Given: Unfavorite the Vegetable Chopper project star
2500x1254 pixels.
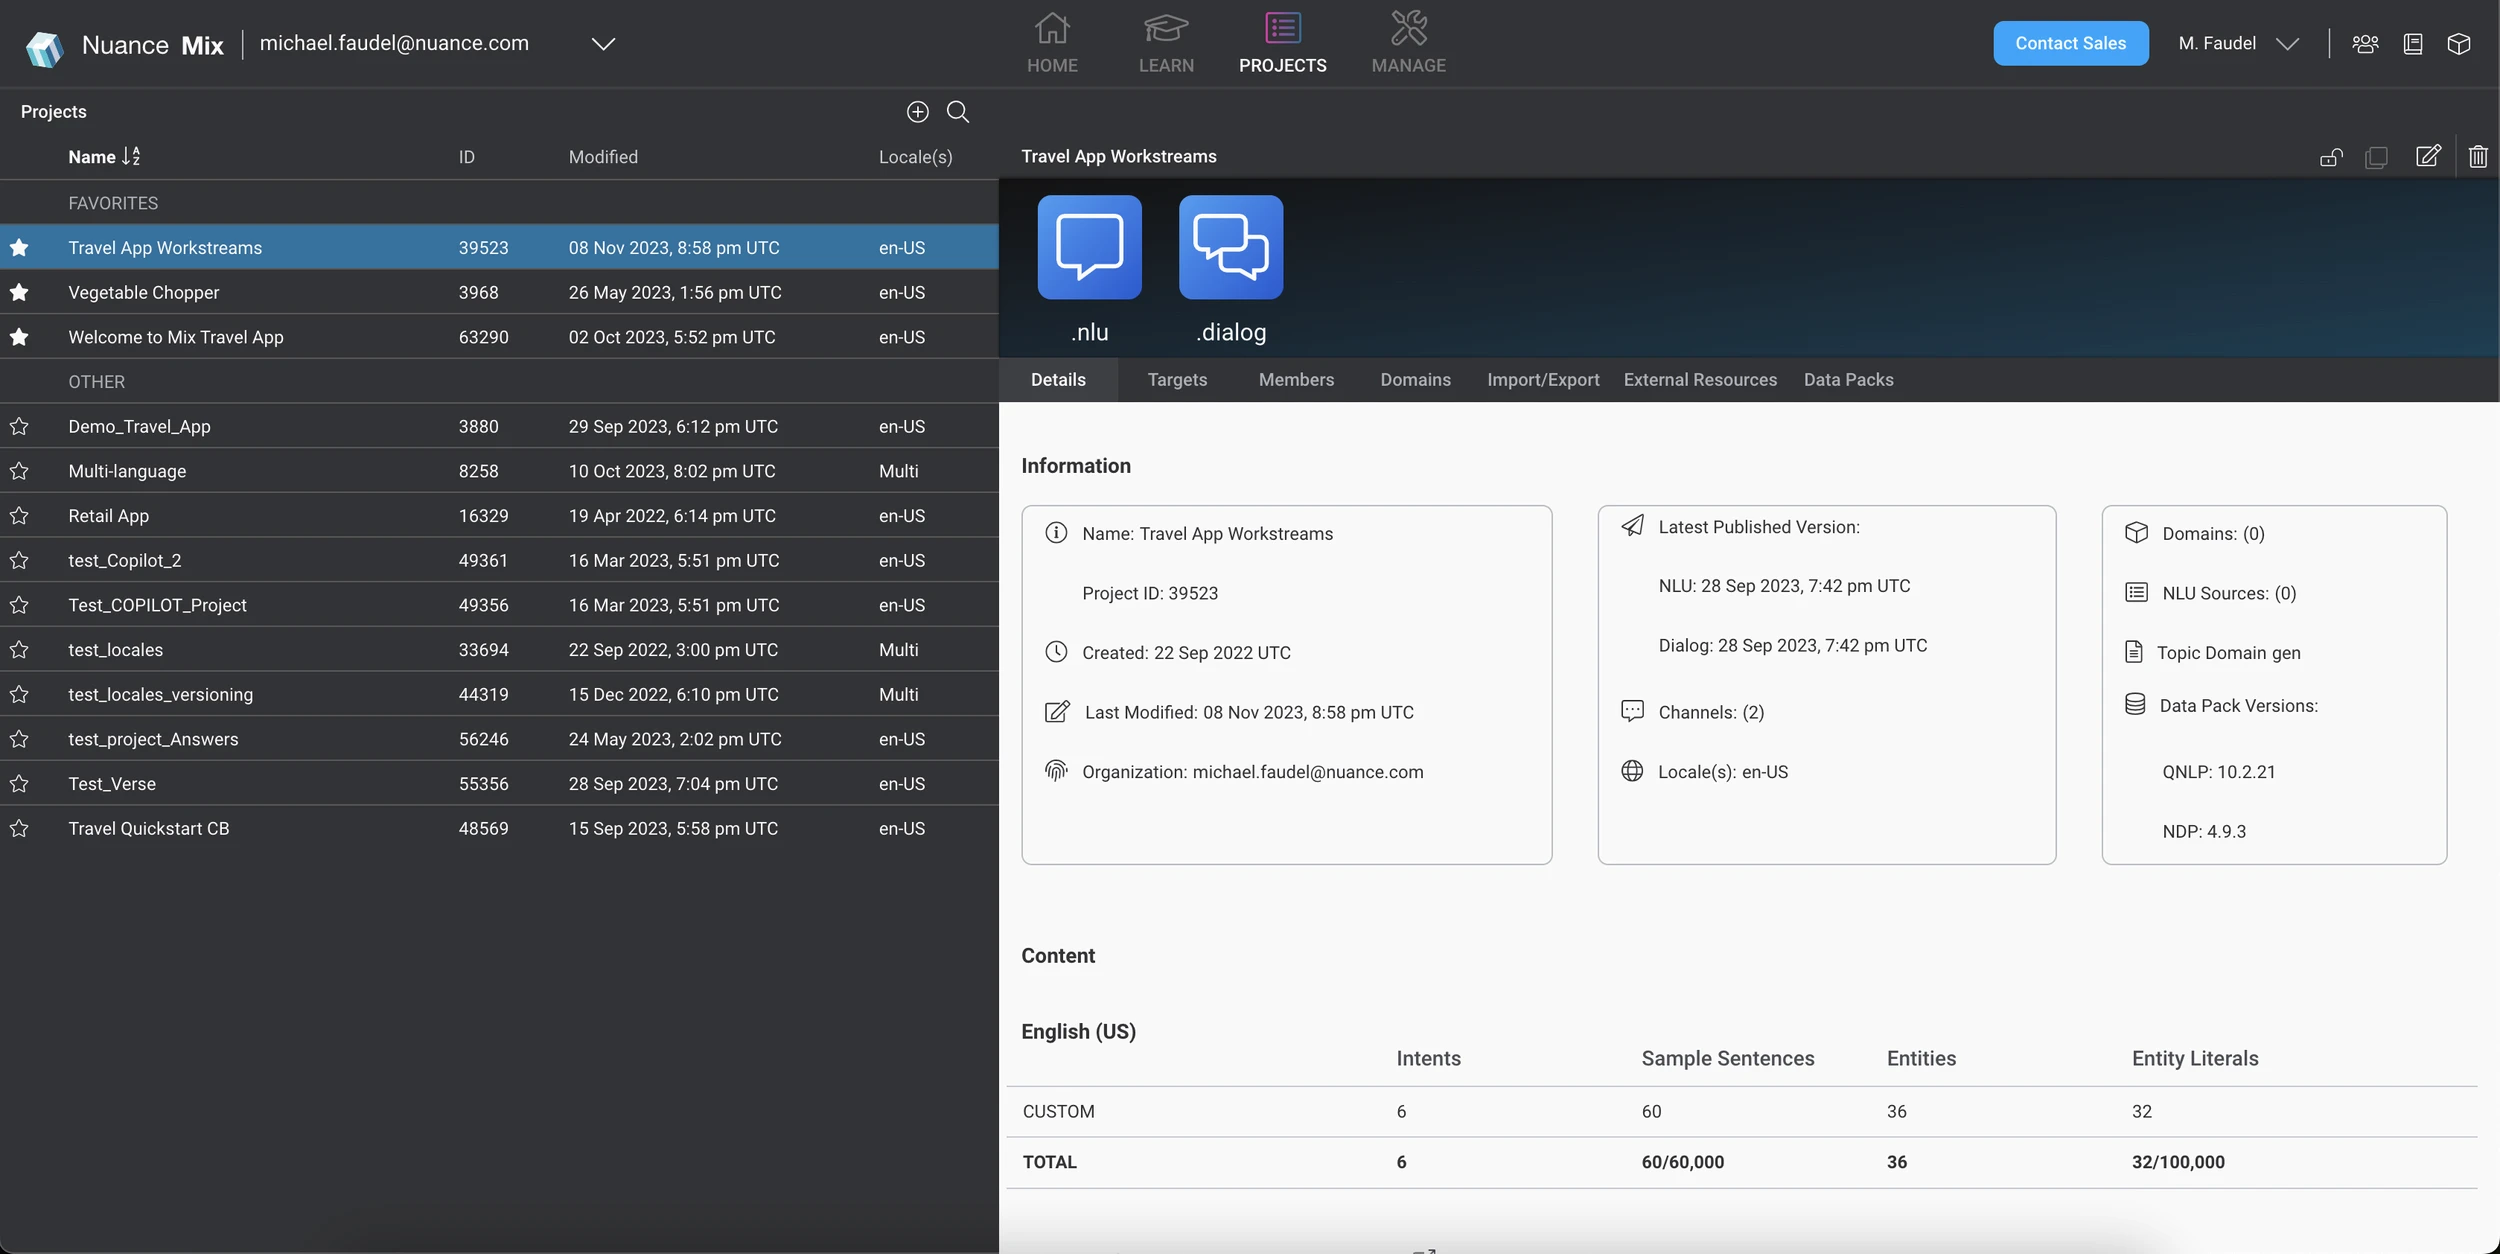Looking at the screenshot, I should [19, 293].
